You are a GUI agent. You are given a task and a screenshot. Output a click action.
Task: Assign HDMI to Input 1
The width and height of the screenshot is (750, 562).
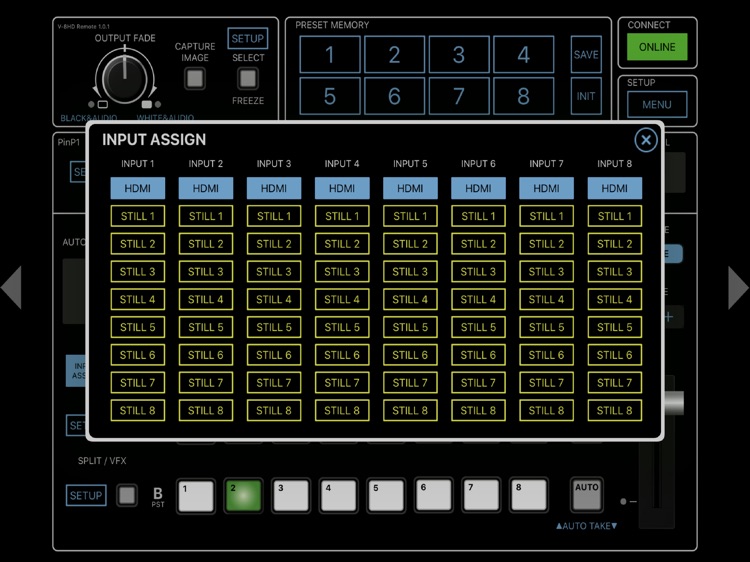(x=138, y=188)
